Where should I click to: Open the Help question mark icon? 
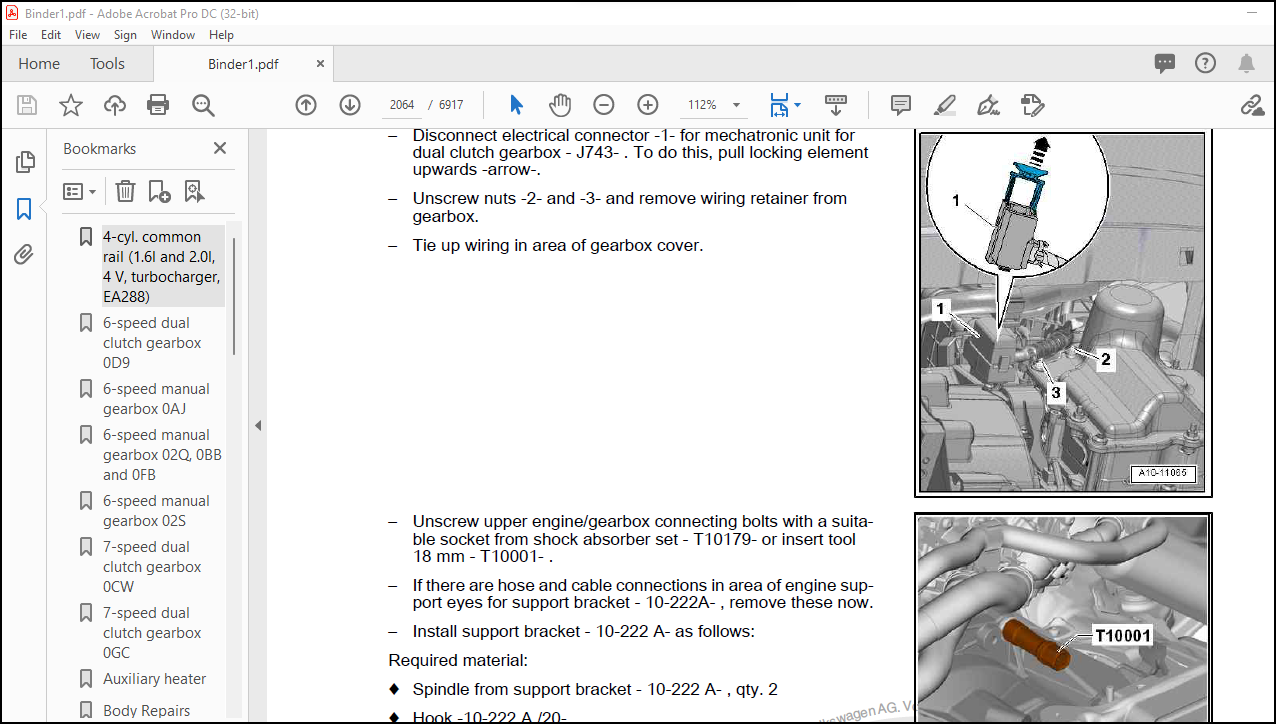click(x=1206, y=64)
